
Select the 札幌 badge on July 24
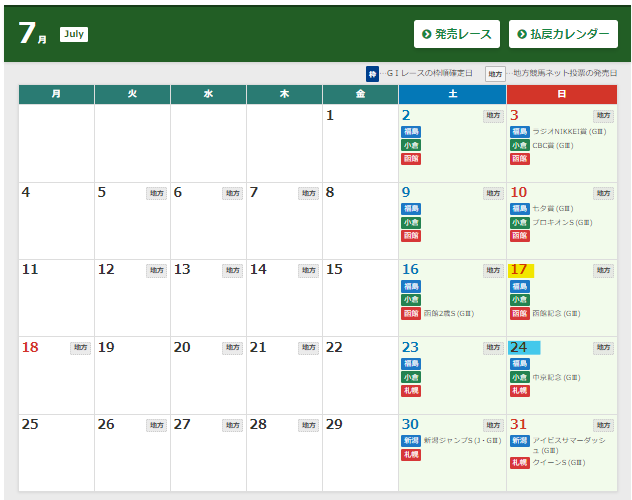520,390
